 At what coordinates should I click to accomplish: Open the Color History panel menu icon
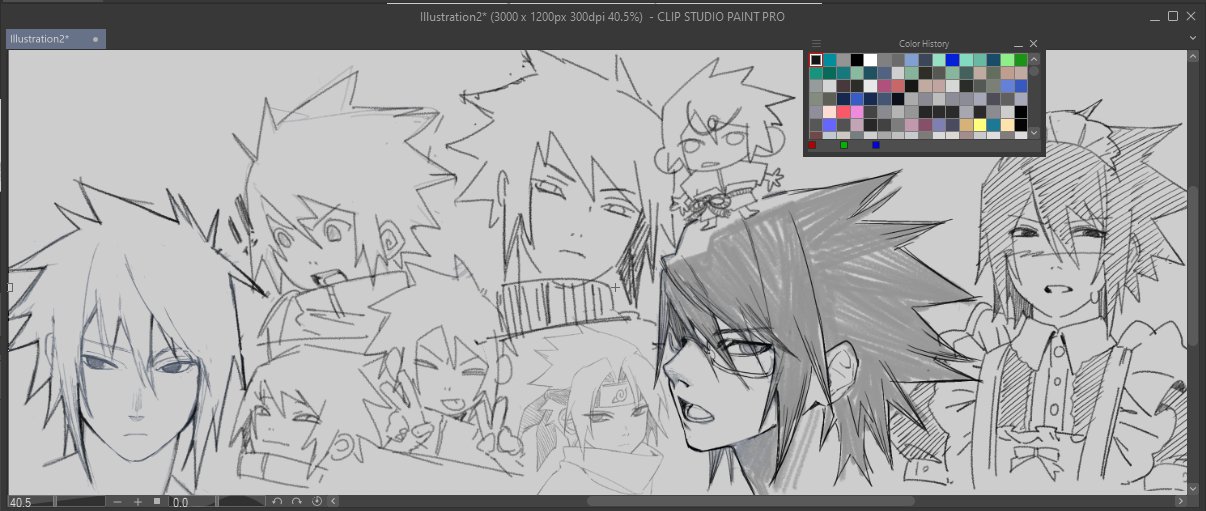point(816,43)
